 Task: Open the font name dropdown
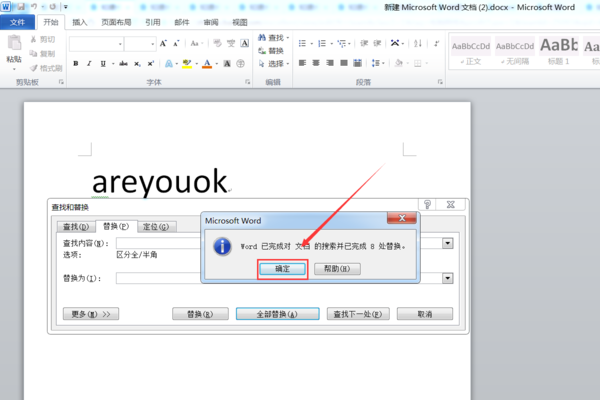click(x=120, y=44)
